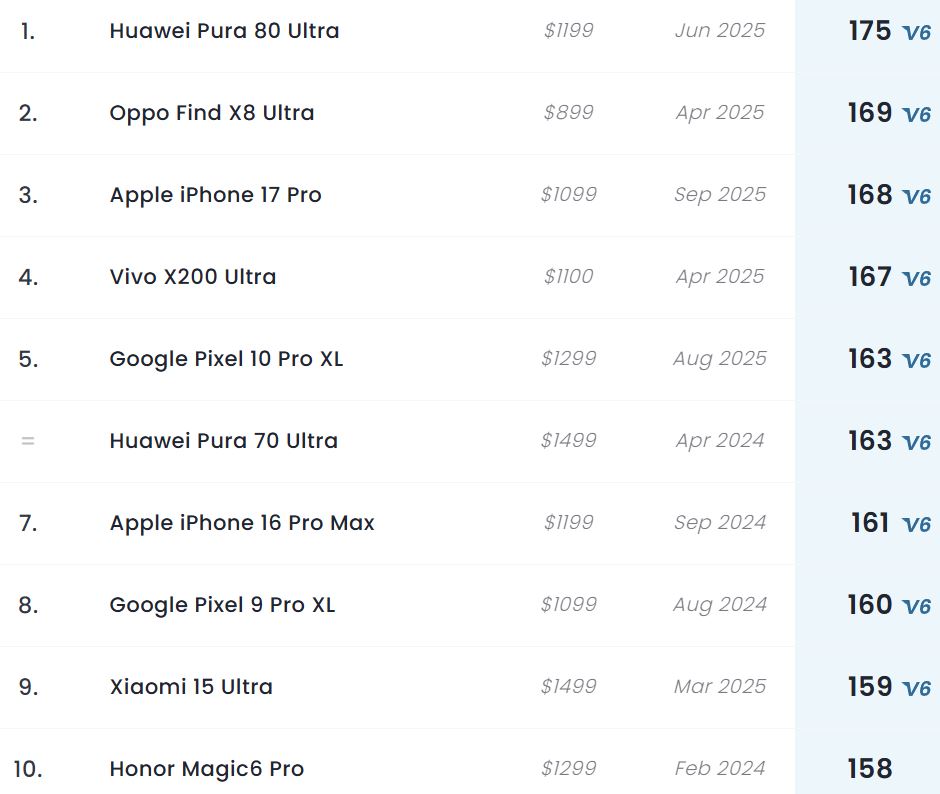Click the V6 badge beside score 169
The image size is (940, 794).
(916, 115)
